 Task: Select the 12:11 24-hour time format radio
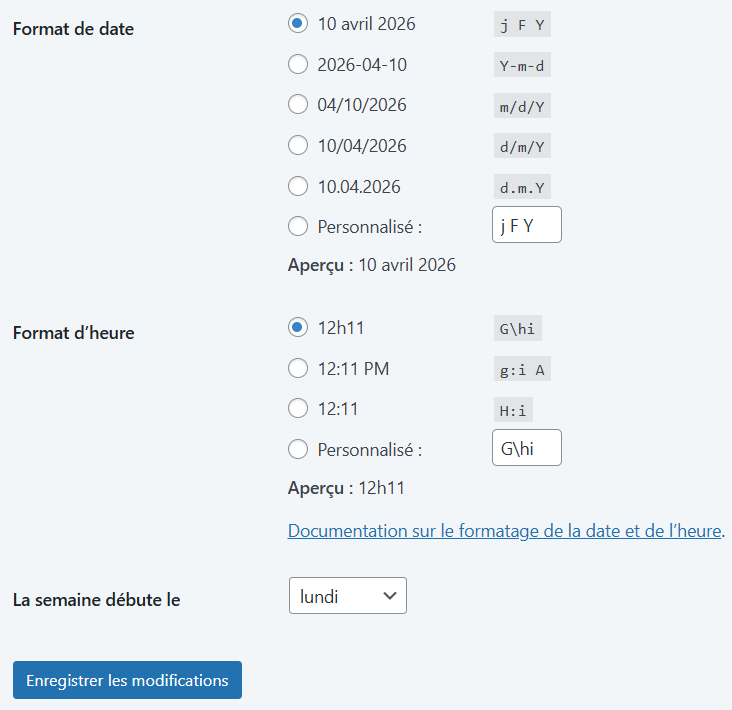tap(297, 409)
